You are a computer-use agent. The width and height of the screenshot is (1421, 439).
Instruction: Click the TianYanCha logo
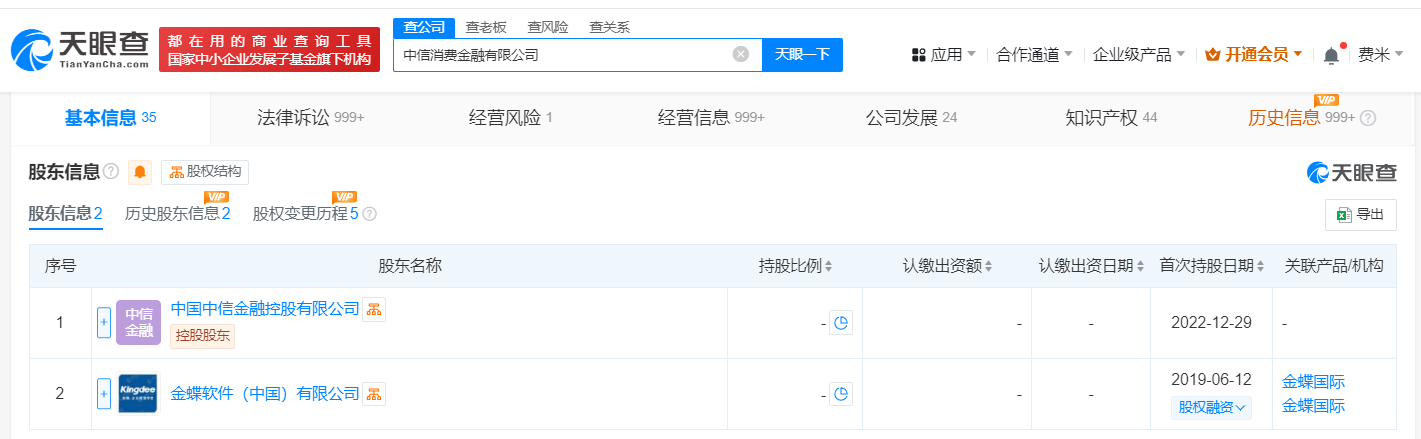click(79, 50)
